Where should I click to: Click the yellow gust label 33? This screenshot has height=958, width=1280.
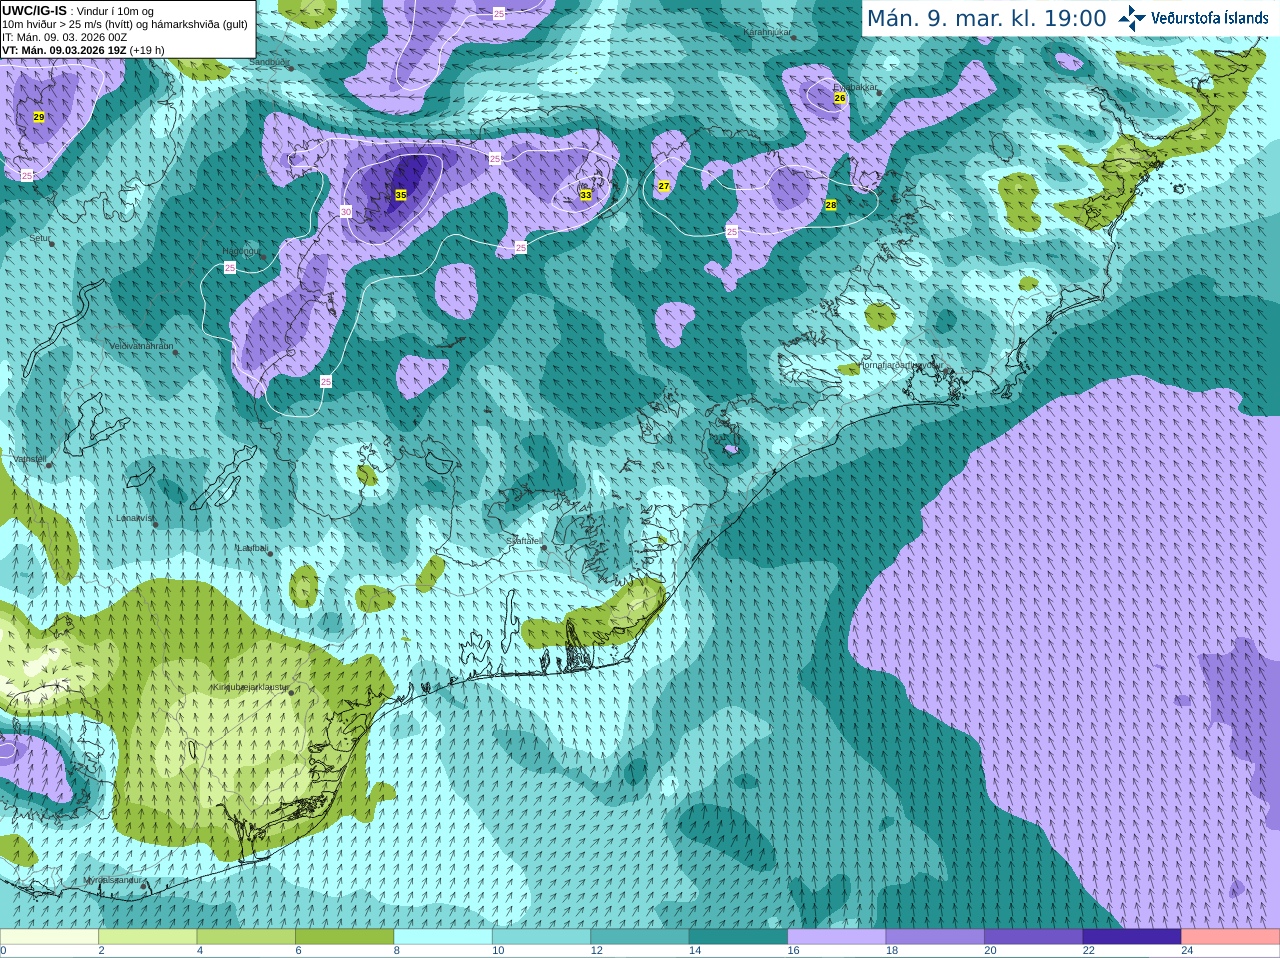(586, 195)
